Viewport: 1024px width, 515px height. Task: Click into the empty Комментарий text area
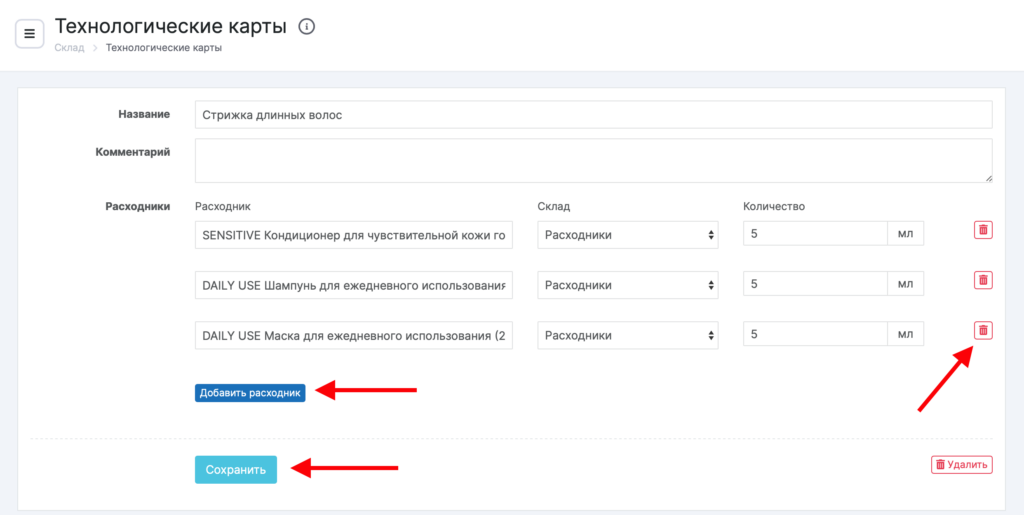pos(593,160)
